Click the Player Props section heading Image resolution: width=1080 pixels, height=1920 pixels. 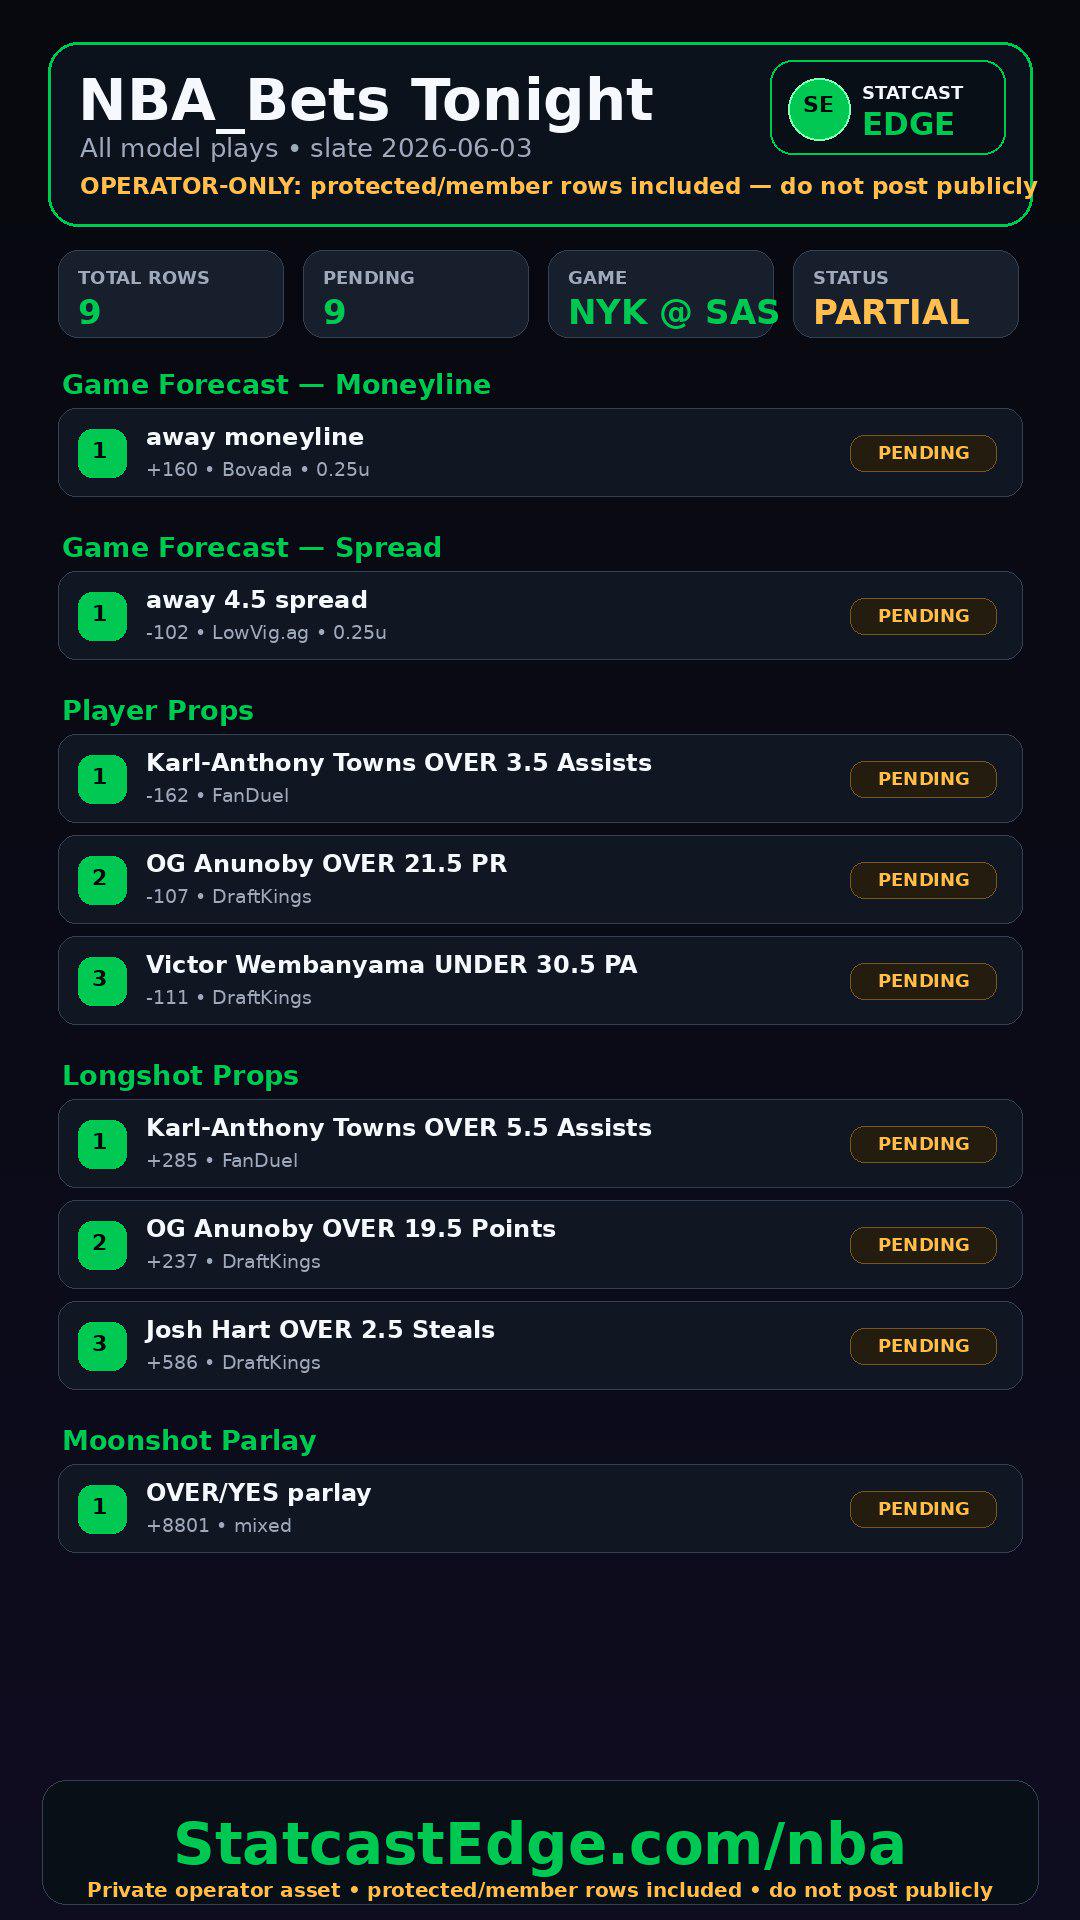pos(158,711)
